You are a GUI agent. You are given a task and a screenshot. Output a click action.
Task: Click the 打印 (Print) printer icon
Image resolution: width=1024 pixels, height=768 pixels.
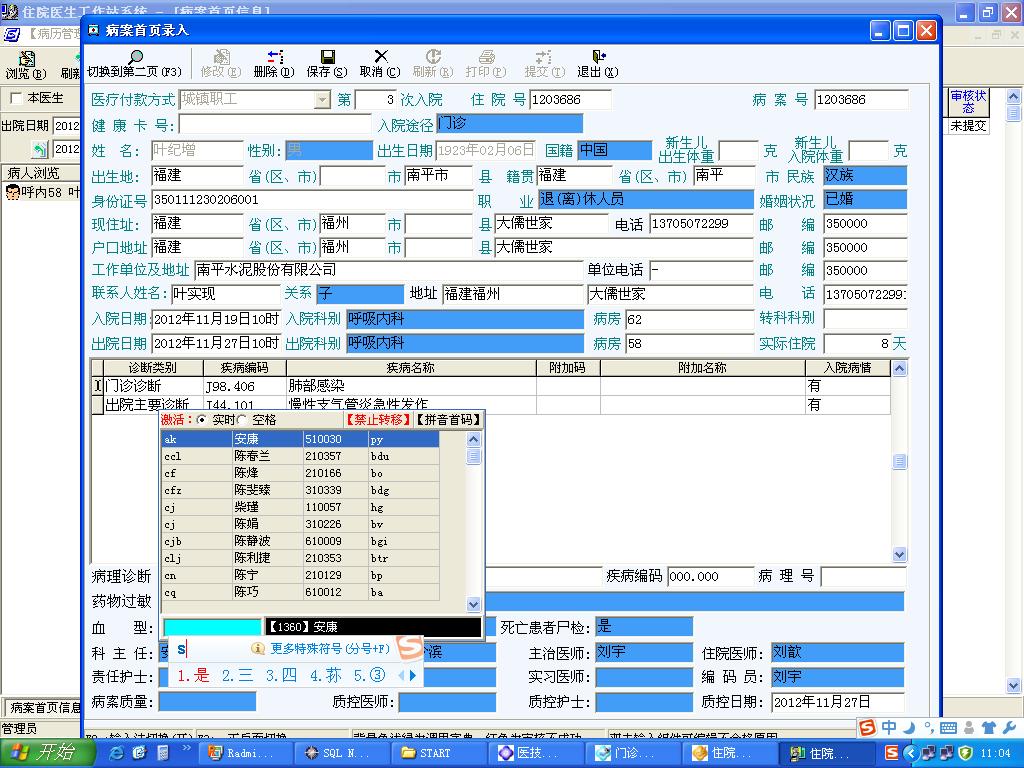[x=487, y=57]
